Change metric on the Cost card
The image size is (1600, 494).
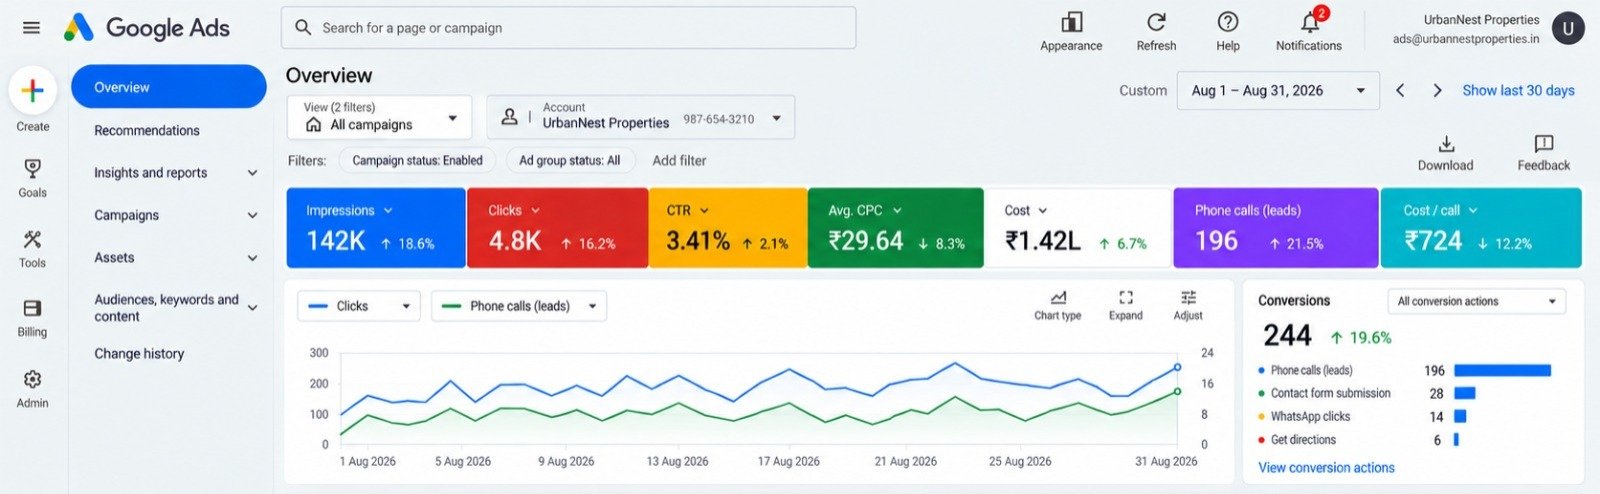(1043, 210)
